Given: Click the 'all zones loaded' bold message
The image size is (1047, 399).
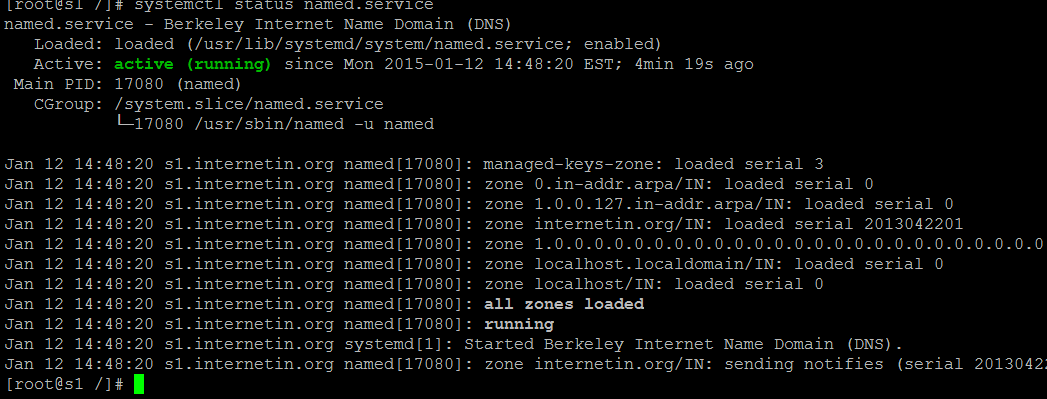Looking at the screenshot, I should (x=564, y=304).
